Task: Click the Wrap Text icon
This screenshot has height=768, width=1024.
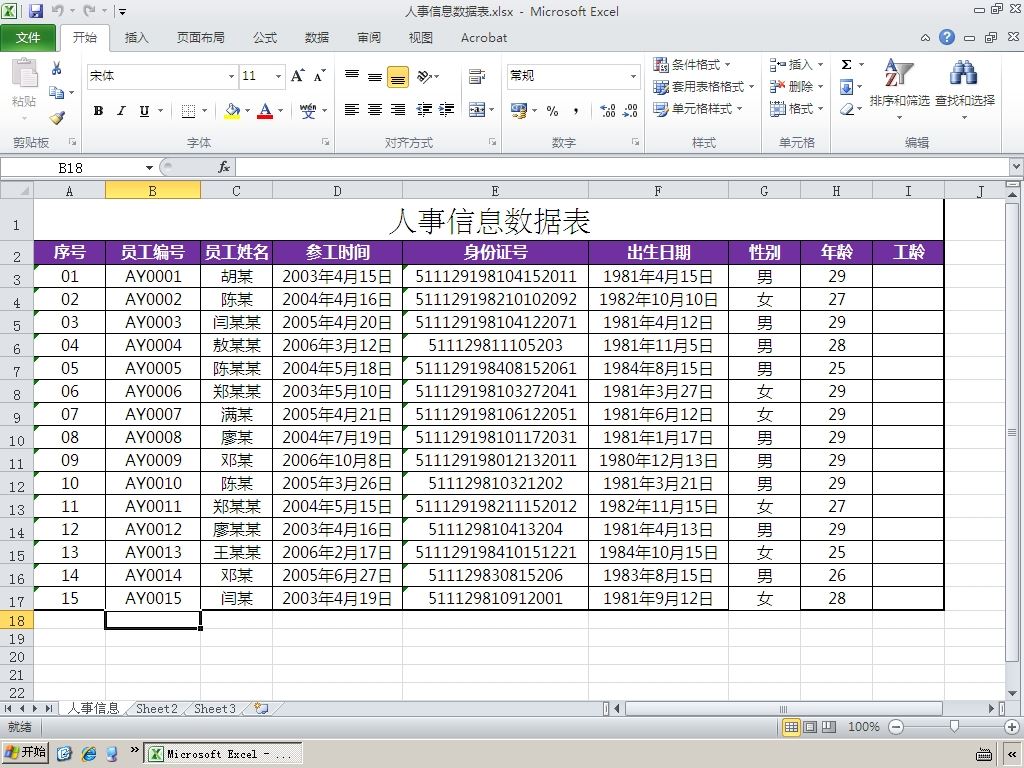Action: click(477, 76)
